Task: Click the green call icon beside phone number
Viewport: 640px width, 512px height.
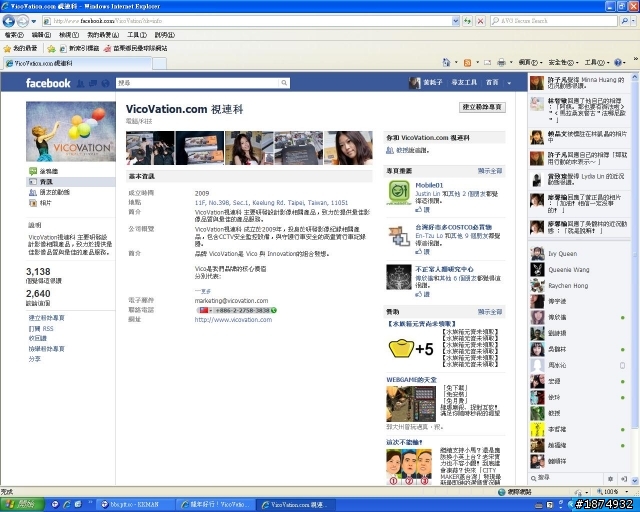Action: click(274, 310)
